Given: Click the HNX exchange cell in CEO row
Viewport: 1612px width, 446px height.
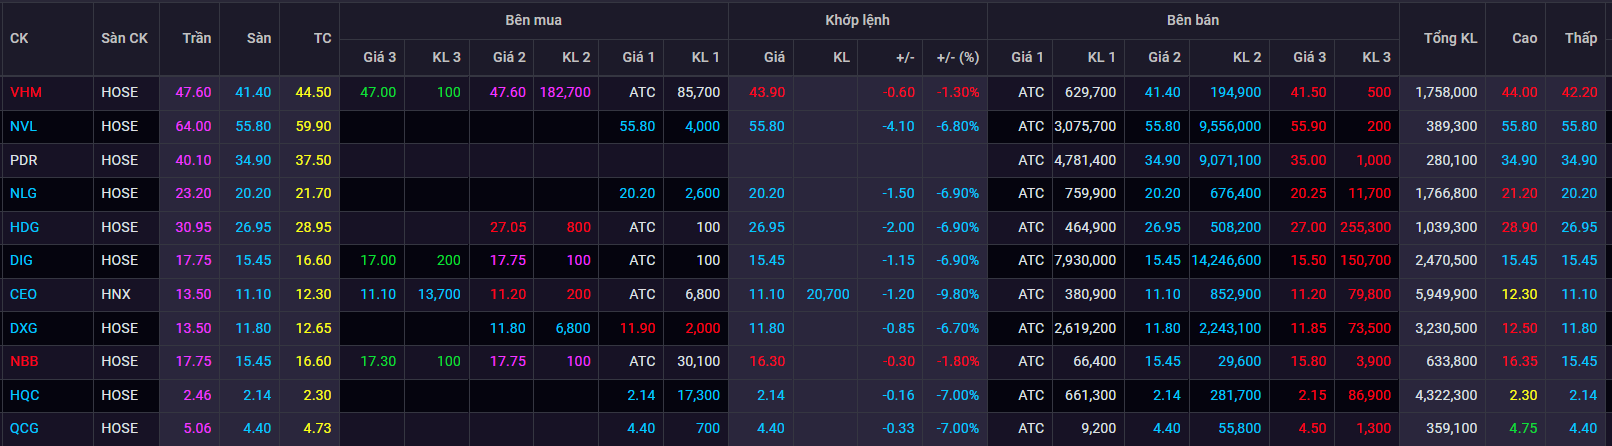Looking at the screenshot, I should (x=116, y=294).
